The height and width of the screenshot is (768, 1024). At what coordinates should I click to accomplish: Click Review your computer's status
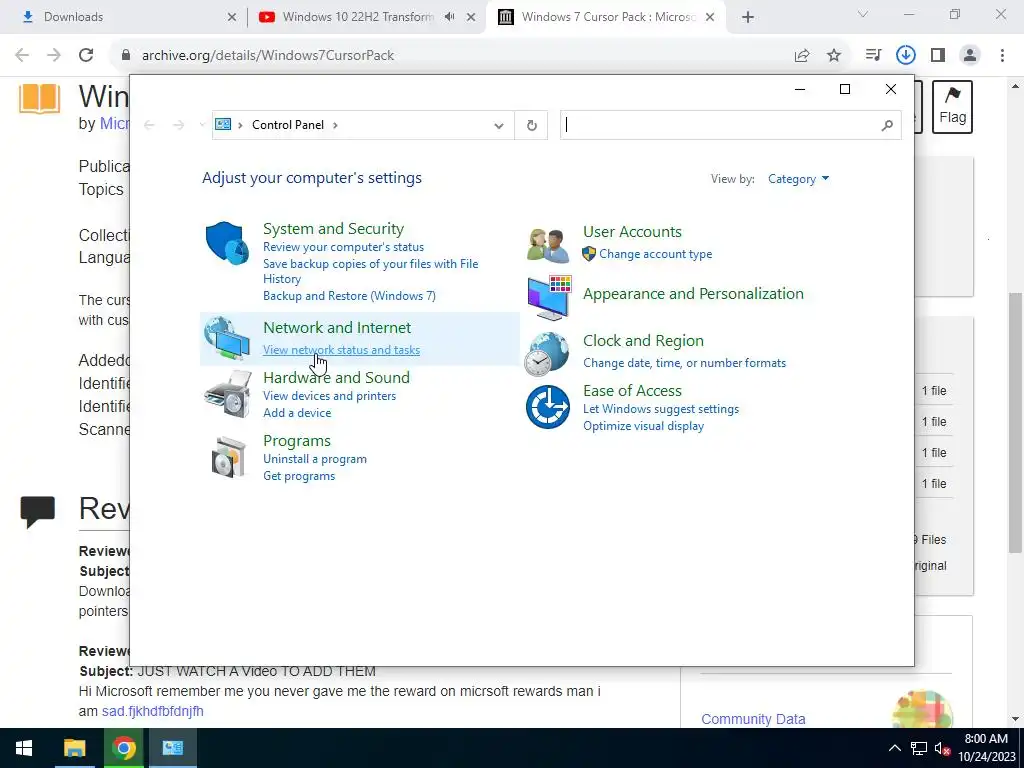point(344,247)
